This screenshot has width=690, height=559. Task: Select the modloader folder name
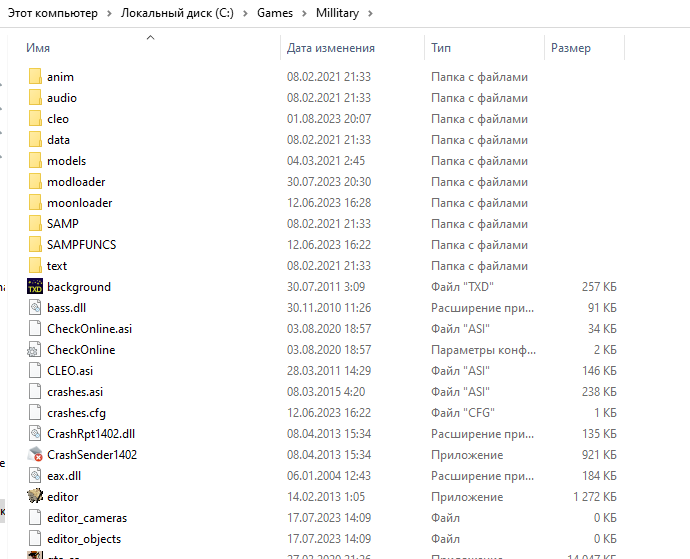pyautogui.click(x=76, y=182)
